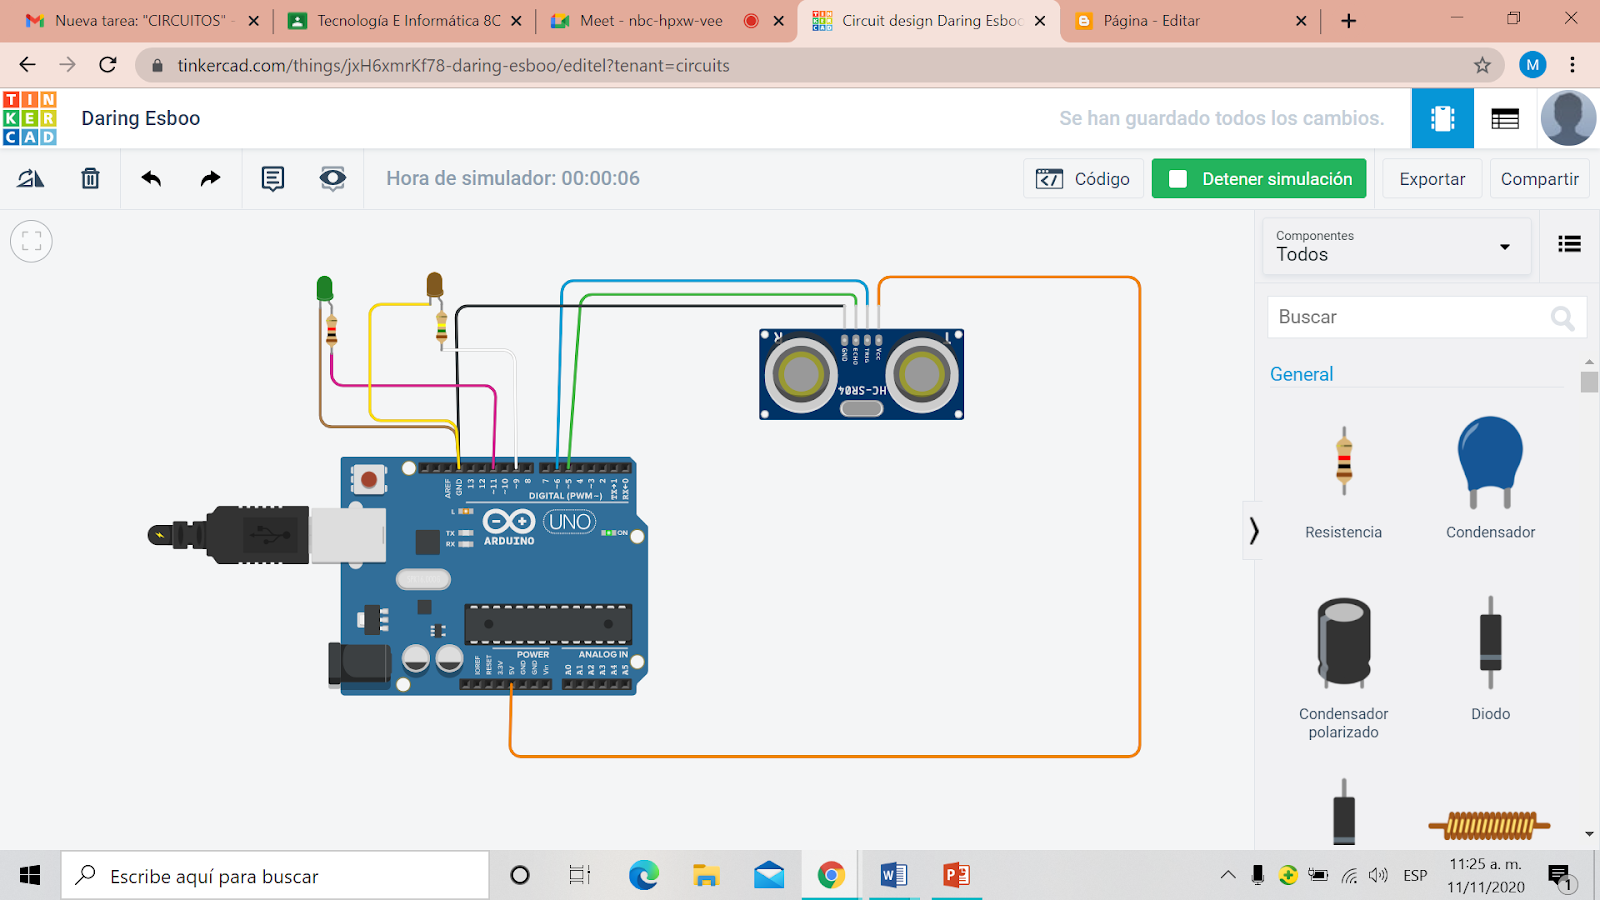The image size is (1600, 900).
Task: Redo the last action
Action: pos(210,179)
